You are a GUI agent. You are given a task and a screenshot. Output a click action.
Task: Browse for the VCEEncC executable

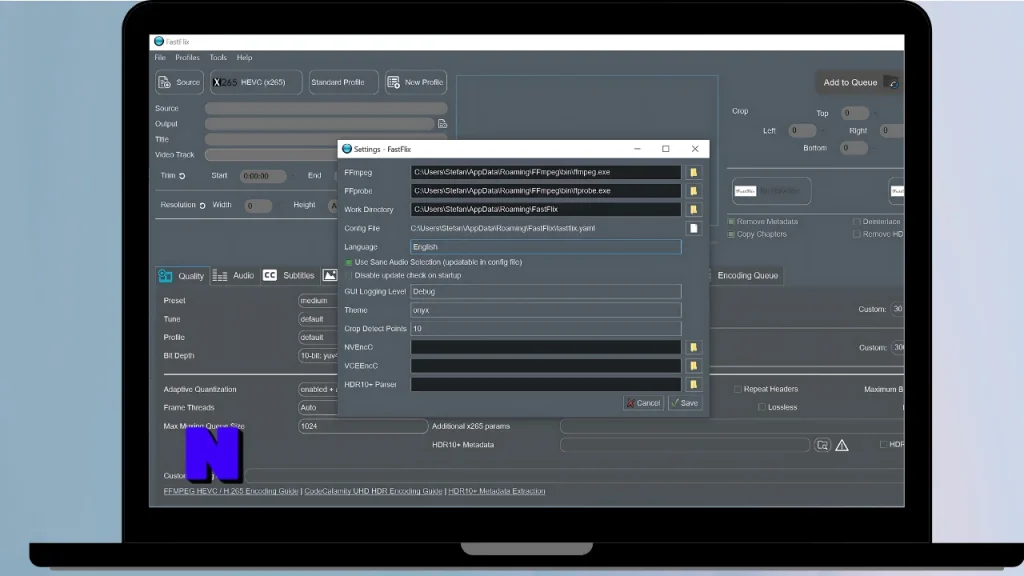[x=694, y=366]
